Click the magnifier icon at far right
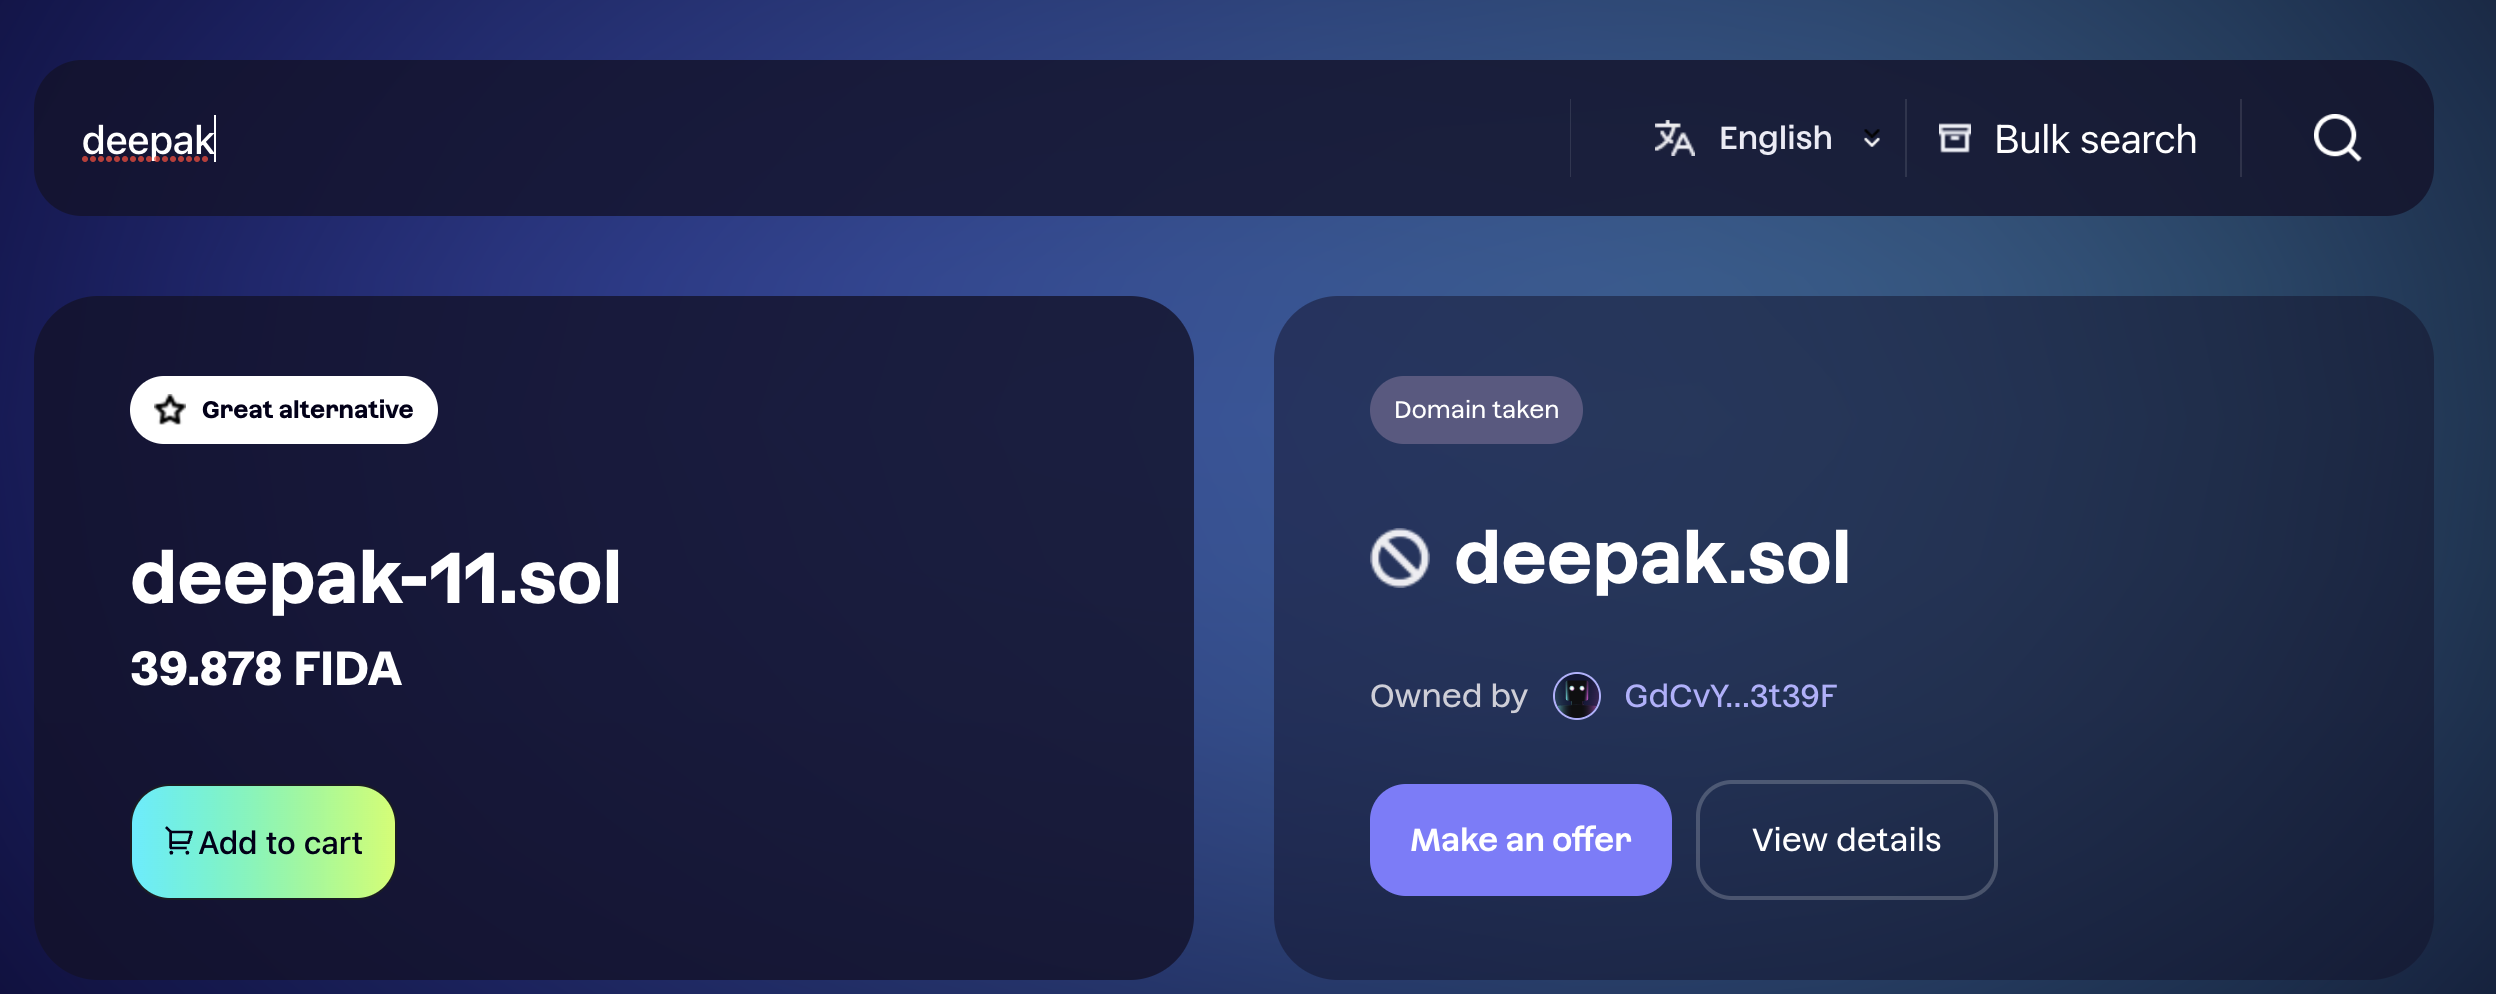 2337,137
